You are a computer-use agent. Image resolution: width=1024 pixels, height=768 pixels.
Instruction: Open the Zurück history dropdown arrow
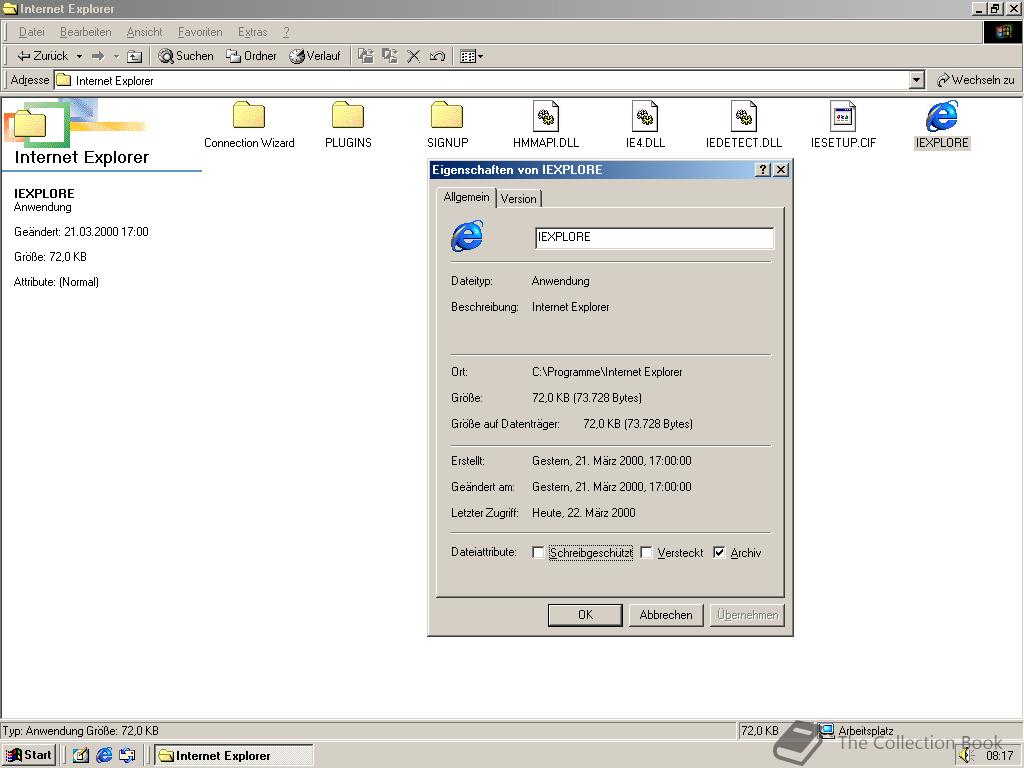[x=79, y=56]
